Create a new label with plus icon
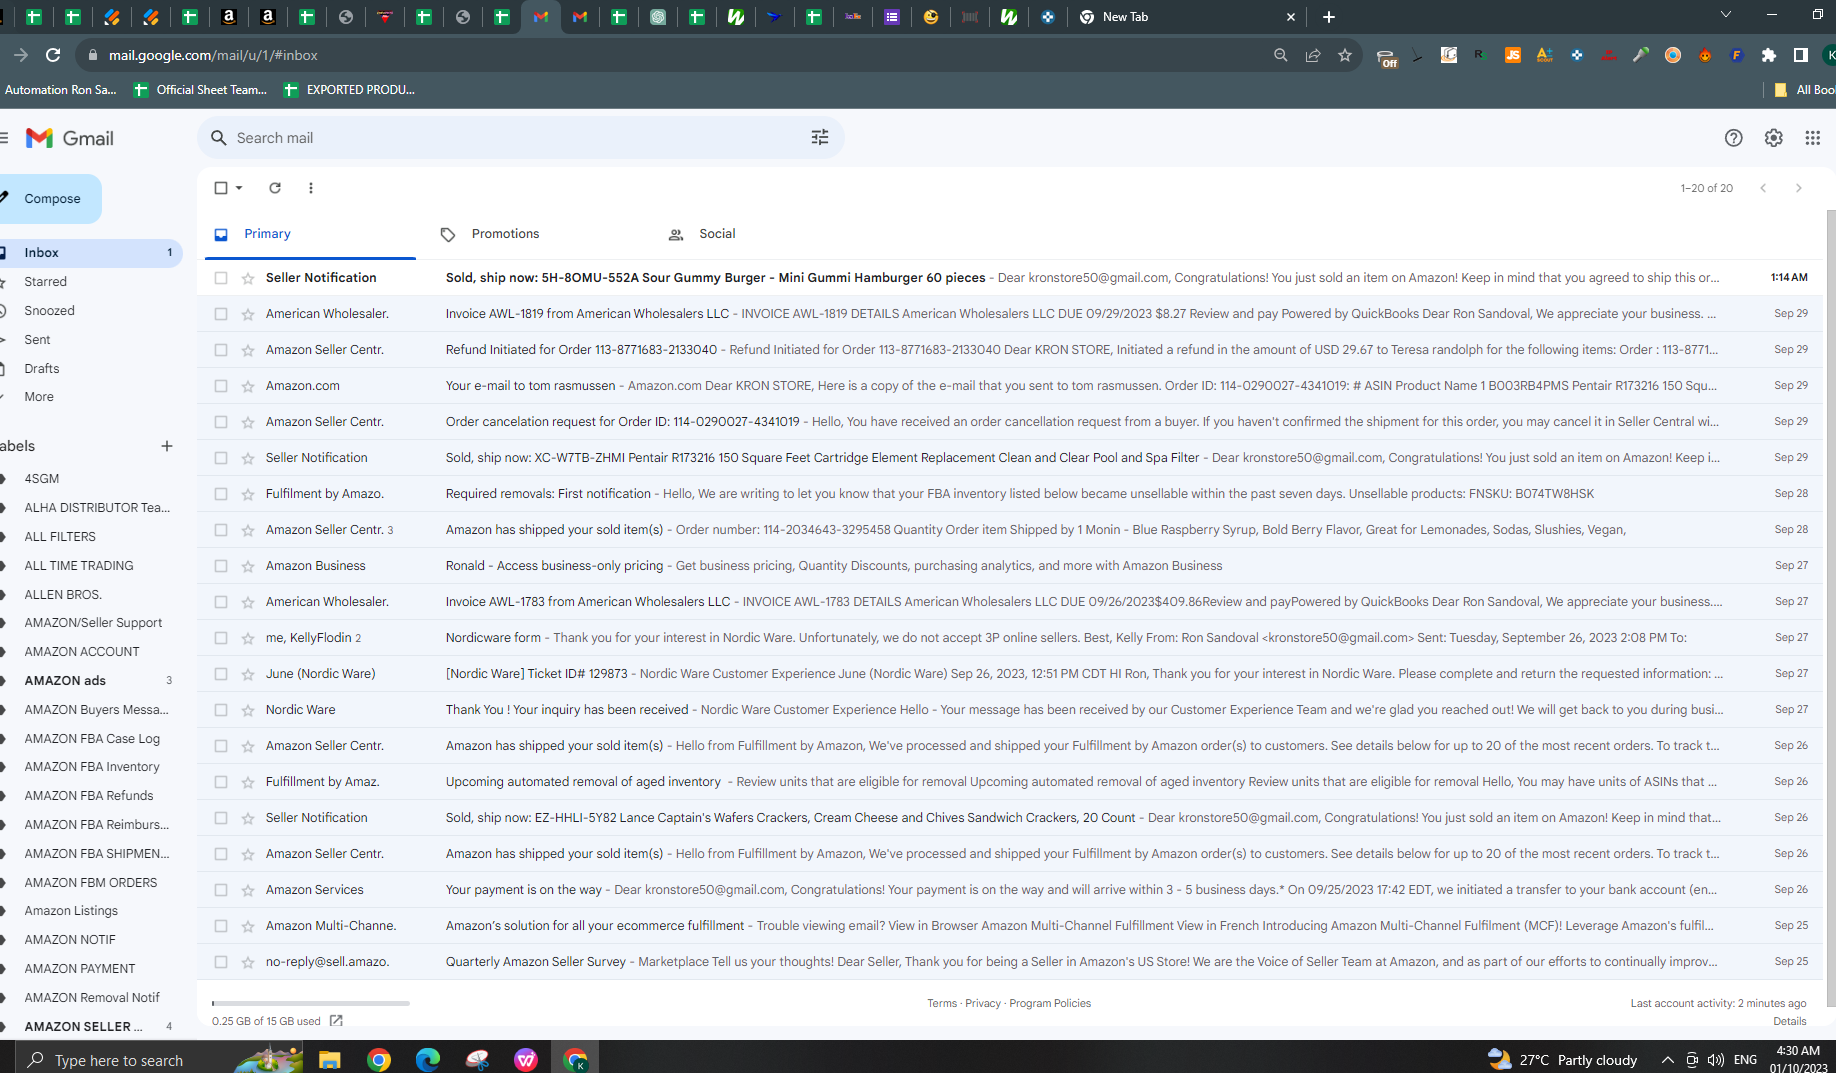 (167, 446)
